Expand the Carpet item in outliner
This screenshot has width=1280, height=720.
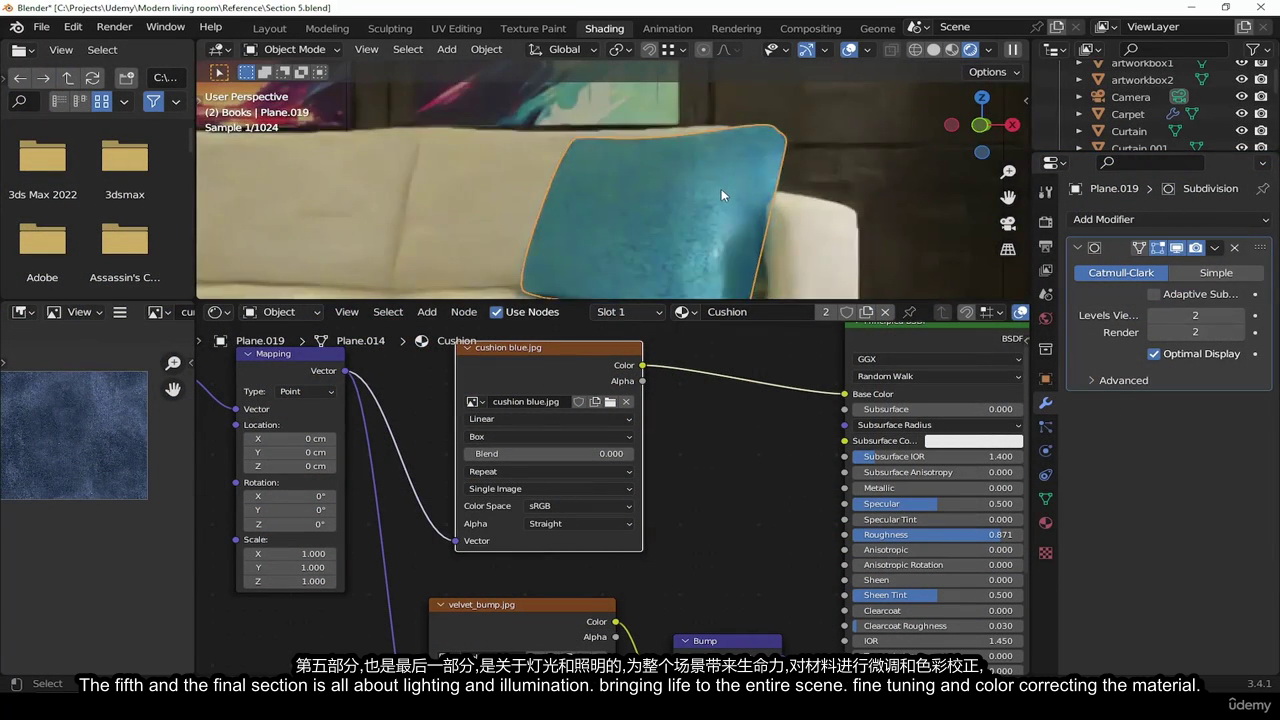click(x=1079, y=114)
